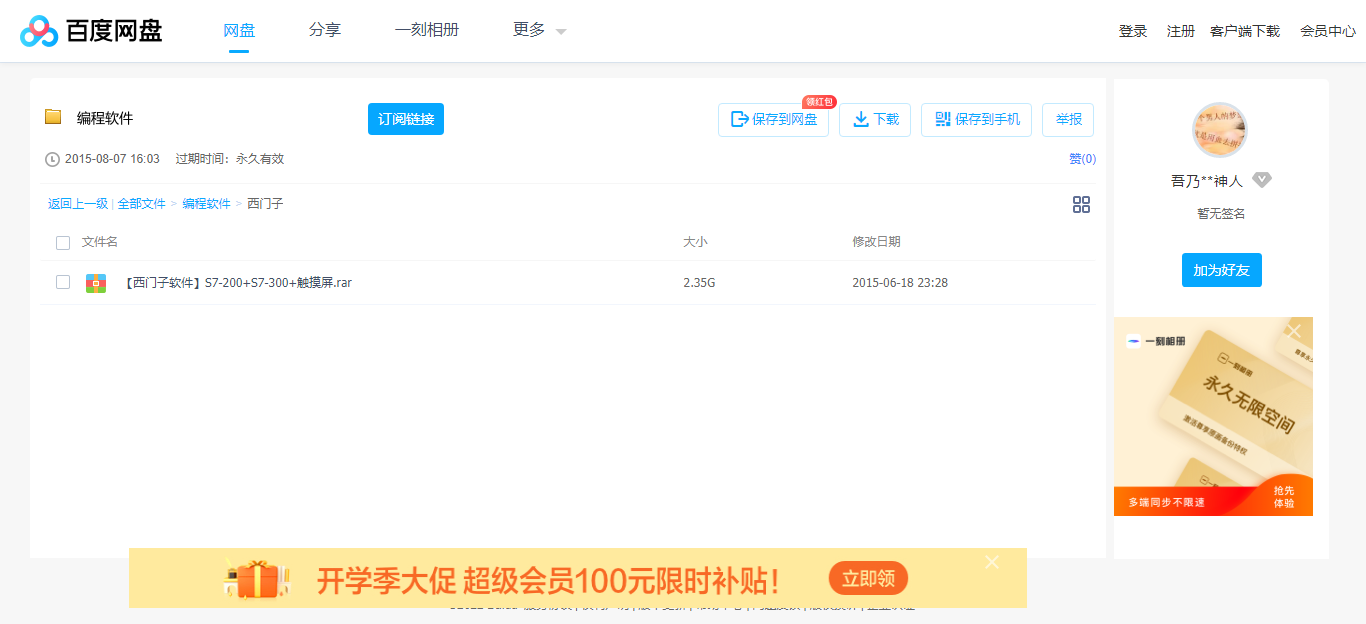Screen dimensions: 1366x624
Task: Click the rar file type icon
Action: (x=95, y=282)
